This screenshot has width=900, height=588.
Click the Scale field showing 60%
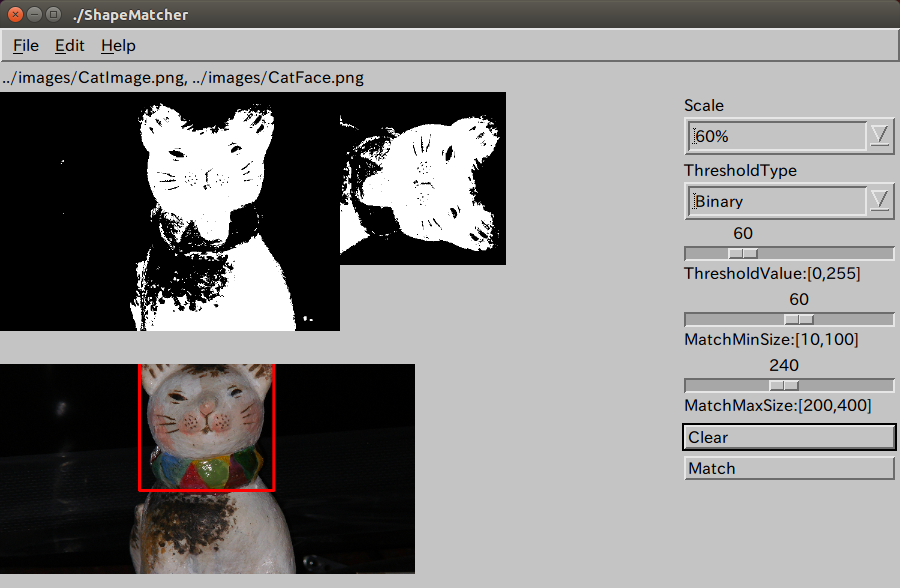coord(777,136)
